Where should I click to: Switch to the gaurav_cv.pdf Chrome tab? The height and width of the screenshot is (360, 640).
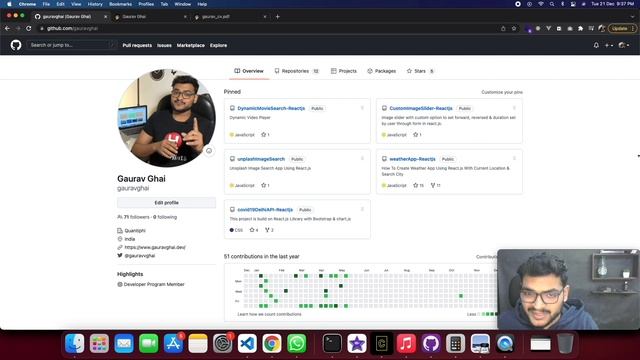point(229,17)
